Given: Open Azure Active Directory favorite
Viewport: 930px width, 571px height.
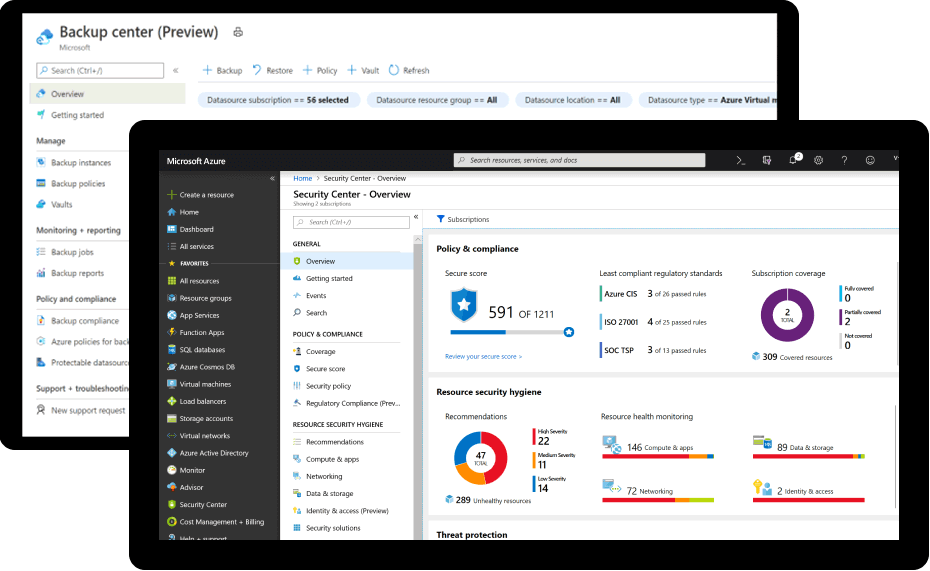Looking at the screenshot, I should coord(208,452).
